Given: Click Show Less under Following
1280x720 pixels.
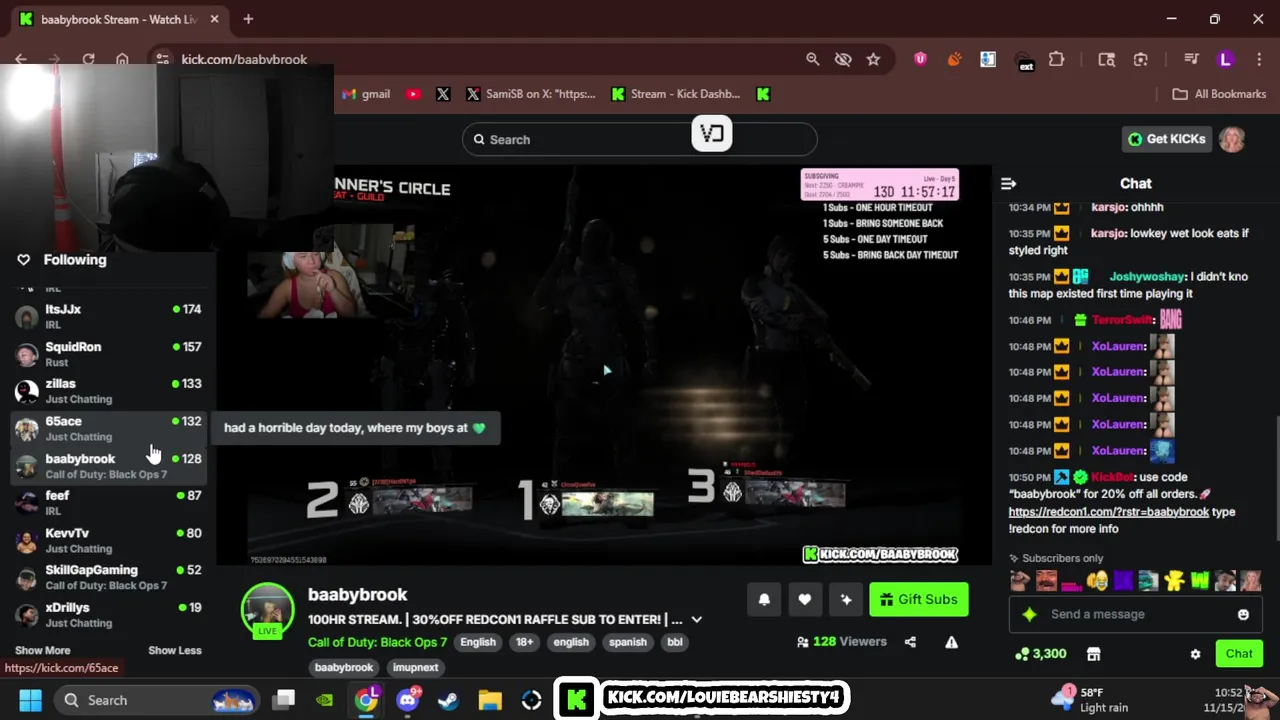Looking at the screenshot, I should (x=175, y=650).
